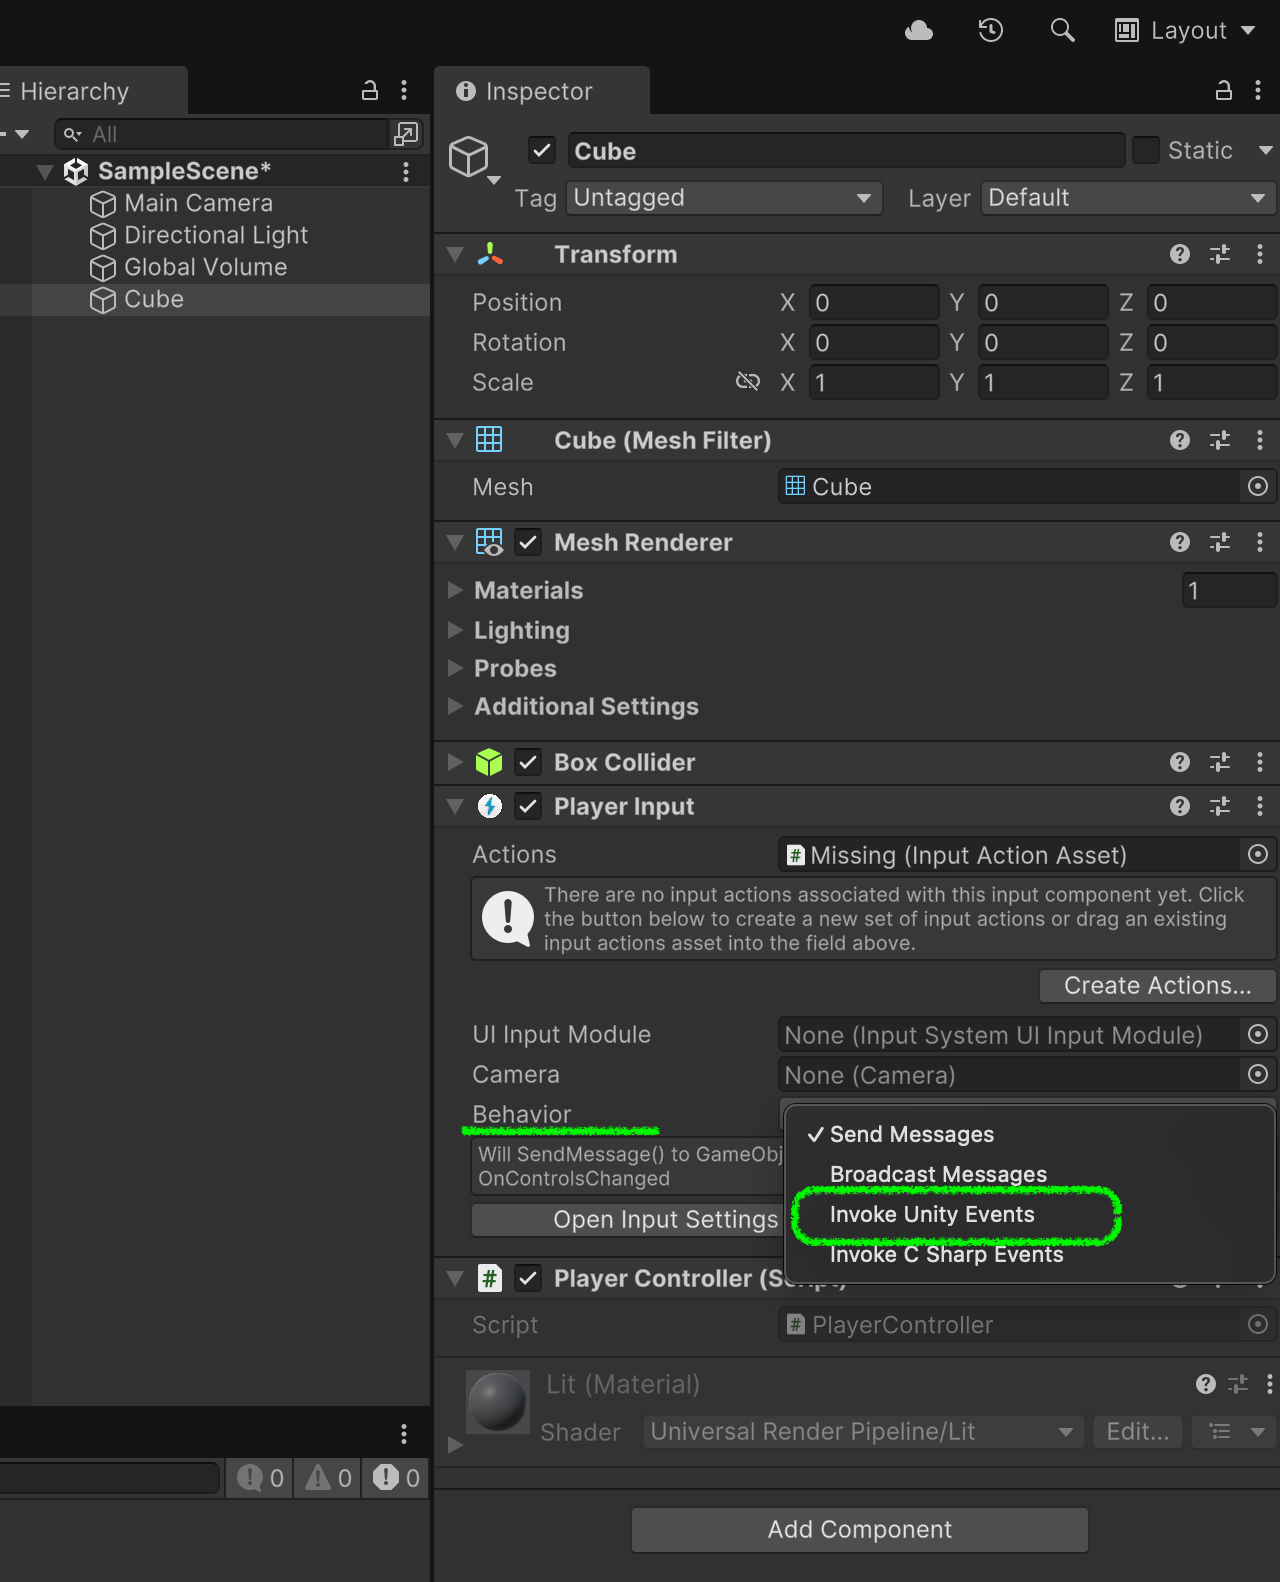Open Mesh Renderer more options menu

pyautogui.click(x=1260, y=542)
